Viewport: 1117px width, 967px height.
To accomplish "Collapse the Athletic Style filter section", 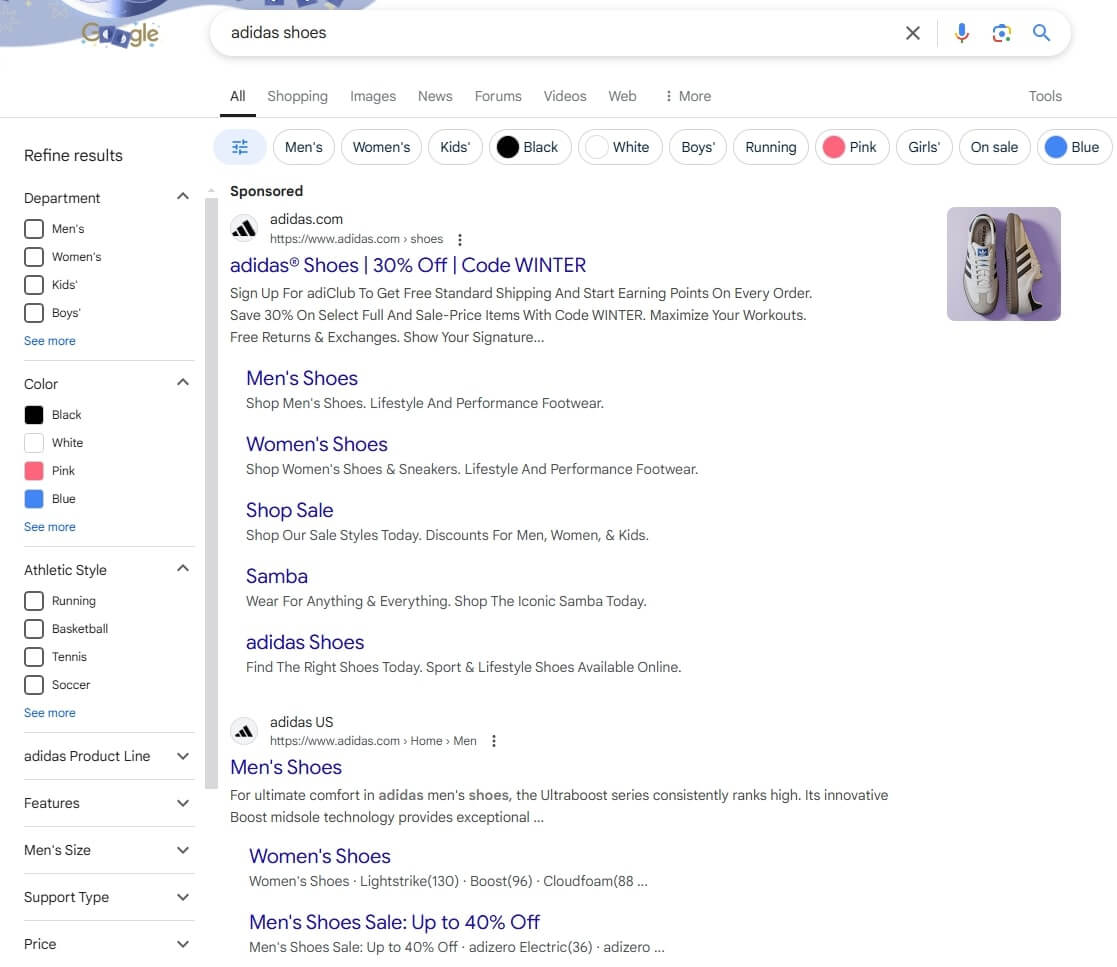I will coord(183,568).
